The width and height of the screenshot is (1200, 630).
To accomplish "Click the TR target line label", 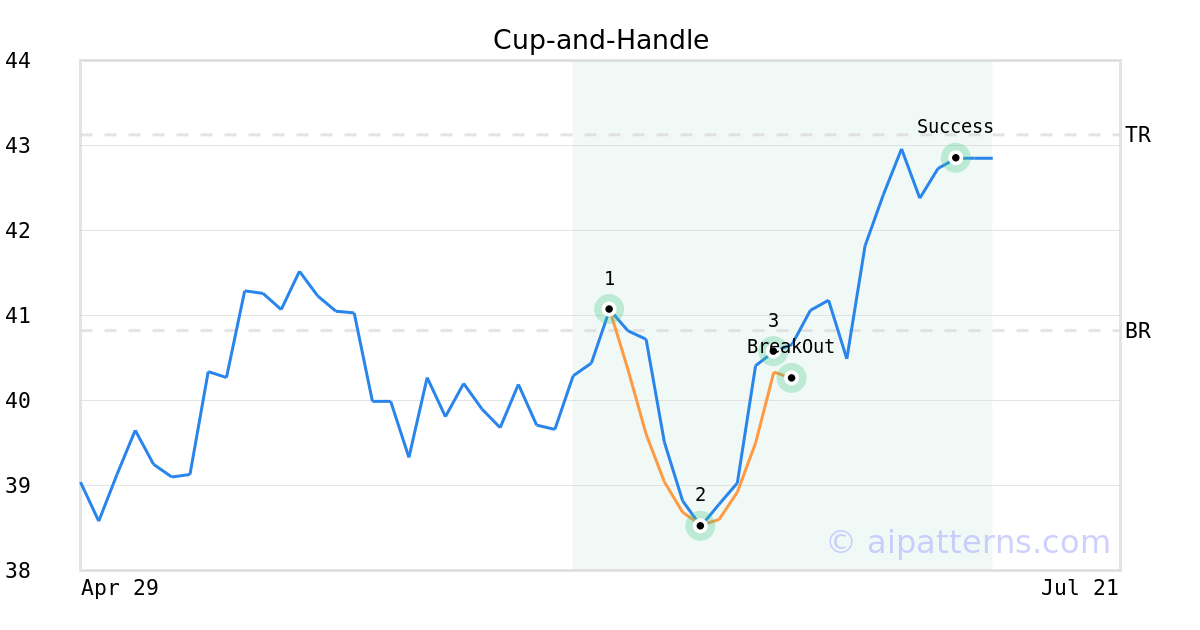I will [x=1138, y=135].
